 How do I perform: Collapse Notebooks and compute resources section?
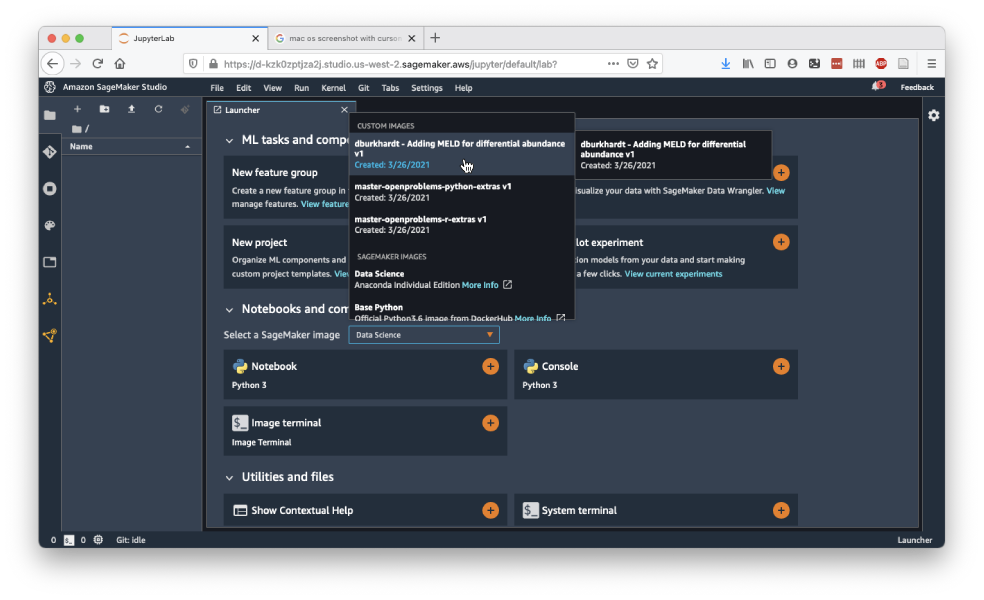coord(229,309)
